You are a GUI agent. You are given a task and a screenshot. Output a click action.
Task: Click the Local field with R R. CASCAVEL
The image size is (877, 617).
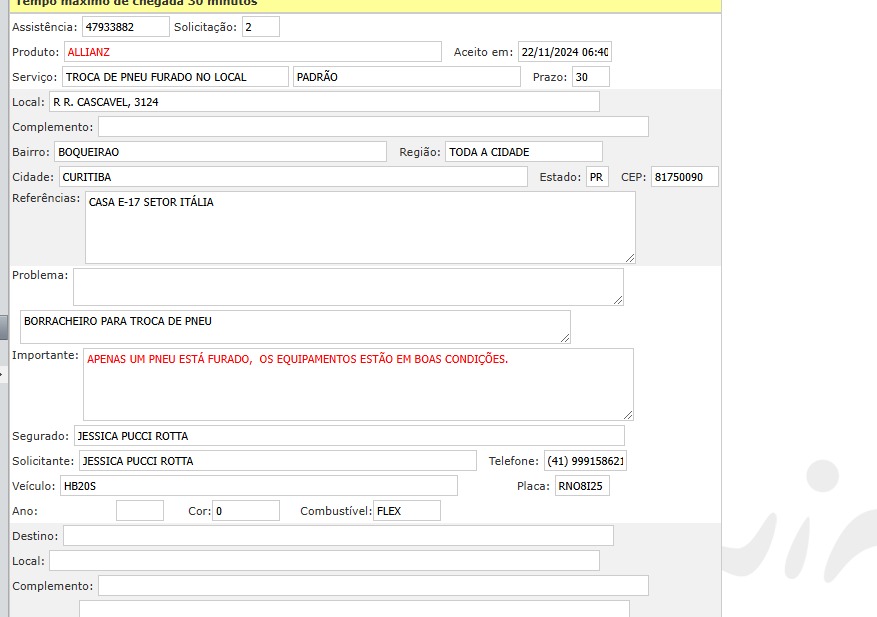[324, 102]
